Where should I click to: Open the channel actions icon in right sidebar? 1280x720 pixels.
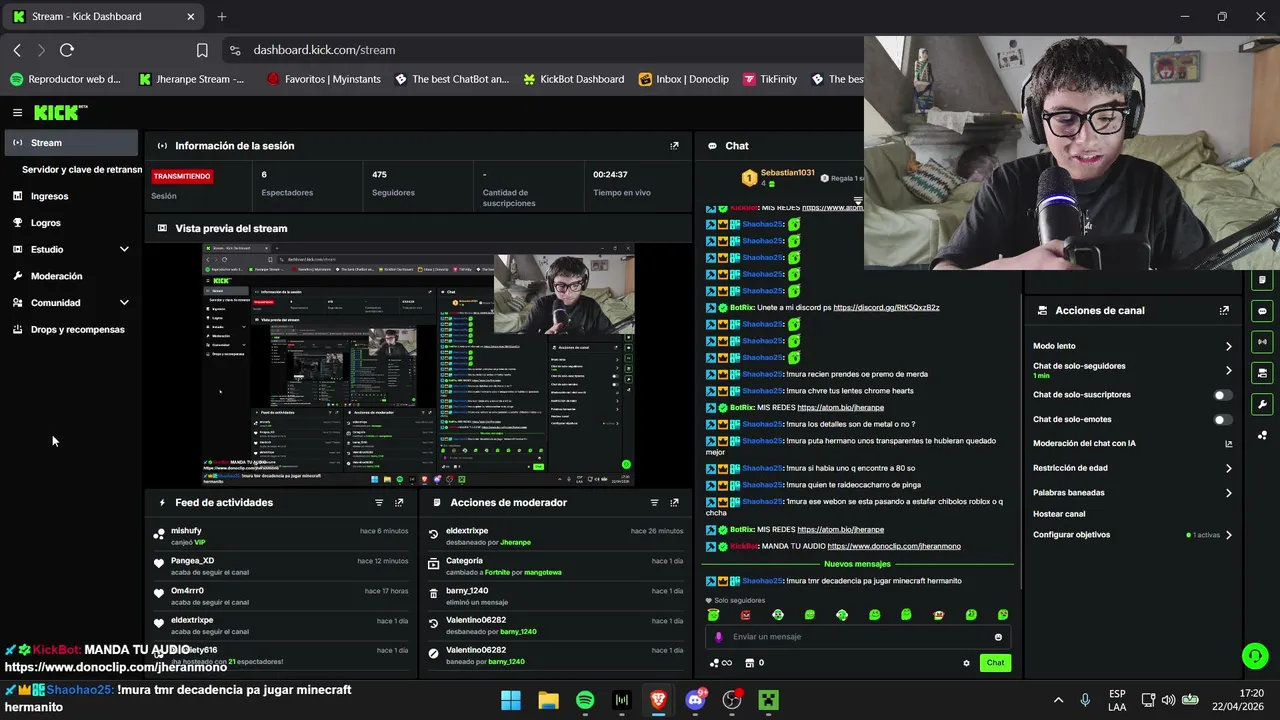(1262, 373)
